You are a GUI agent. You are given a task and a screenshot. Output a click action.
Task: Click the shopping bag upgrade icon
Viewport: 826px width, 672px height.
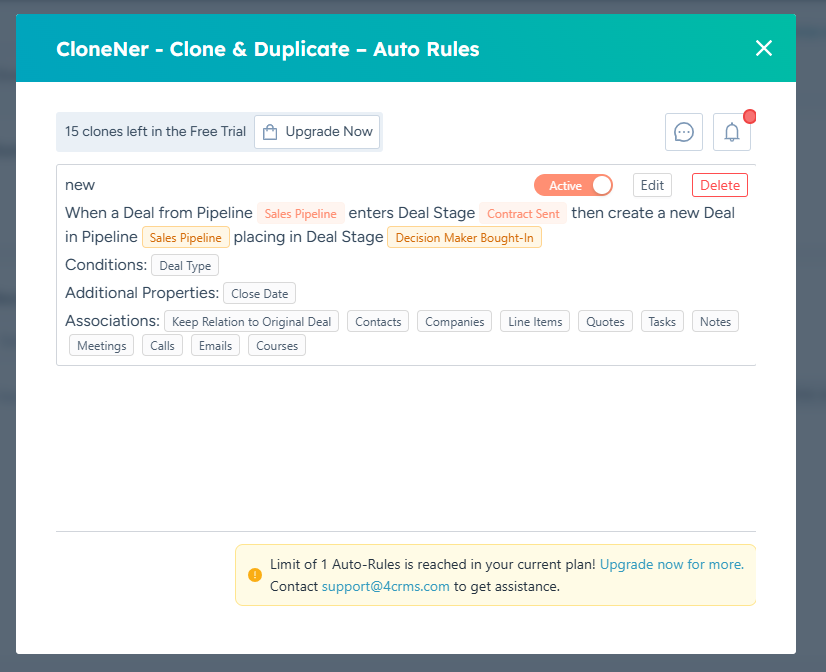pyautogui.click(x=270, y=132)
